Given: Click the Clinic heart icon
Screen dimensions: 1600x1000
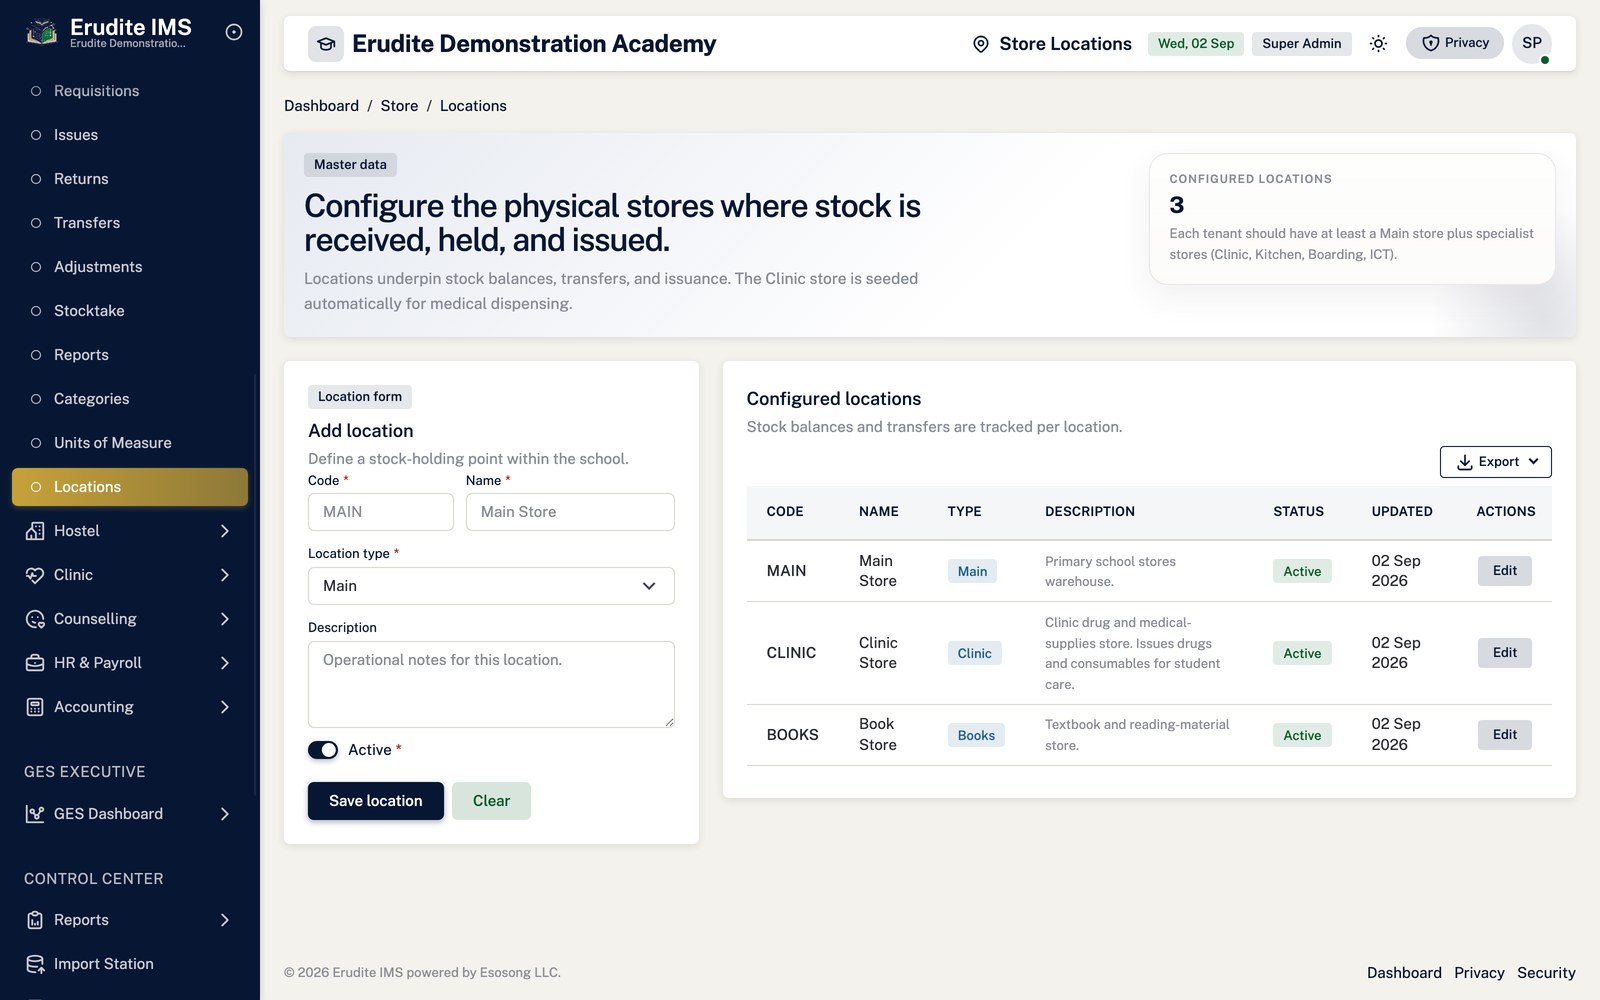Looking at the screenshot, I should tap(35, 575).
